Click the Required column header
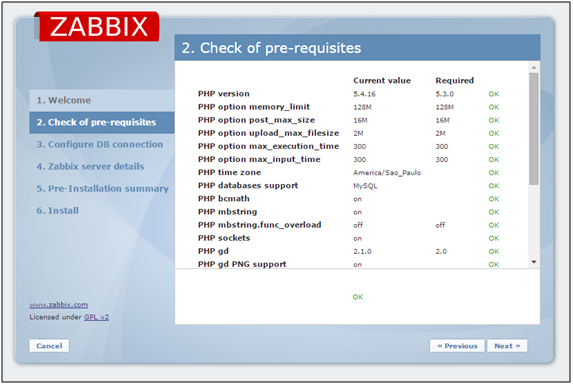 [455, 80]
